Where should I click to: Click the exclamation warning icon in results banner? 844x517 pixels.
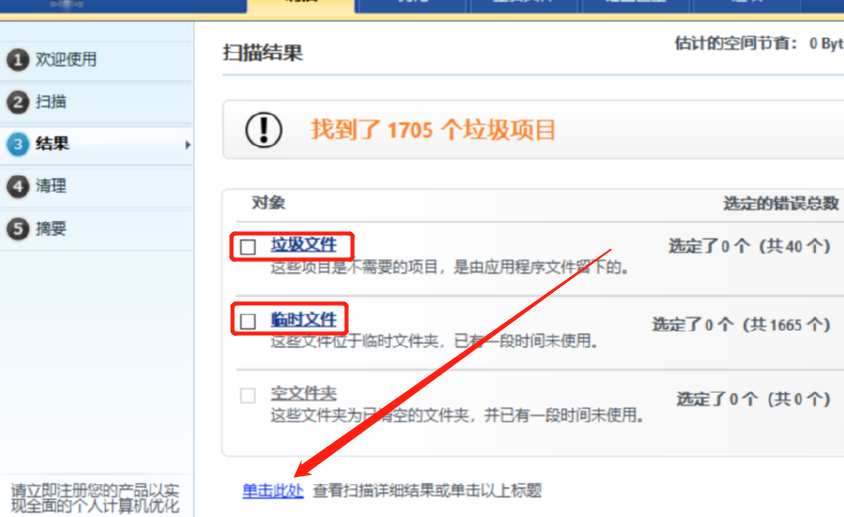click(x=264, y=130)
